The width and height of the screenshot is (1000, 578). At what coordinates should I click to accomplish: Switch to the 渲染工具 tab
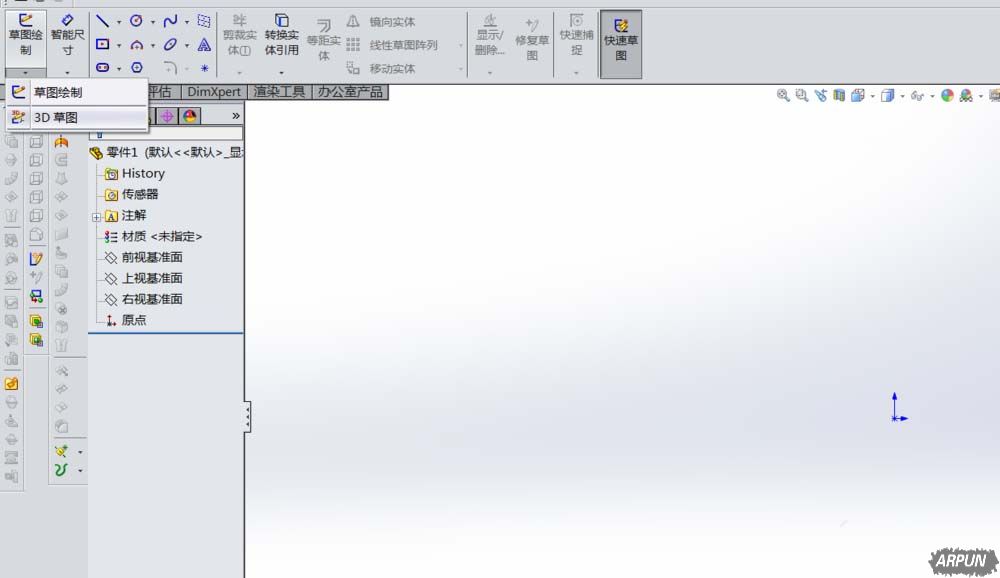(x=279, y=92)
